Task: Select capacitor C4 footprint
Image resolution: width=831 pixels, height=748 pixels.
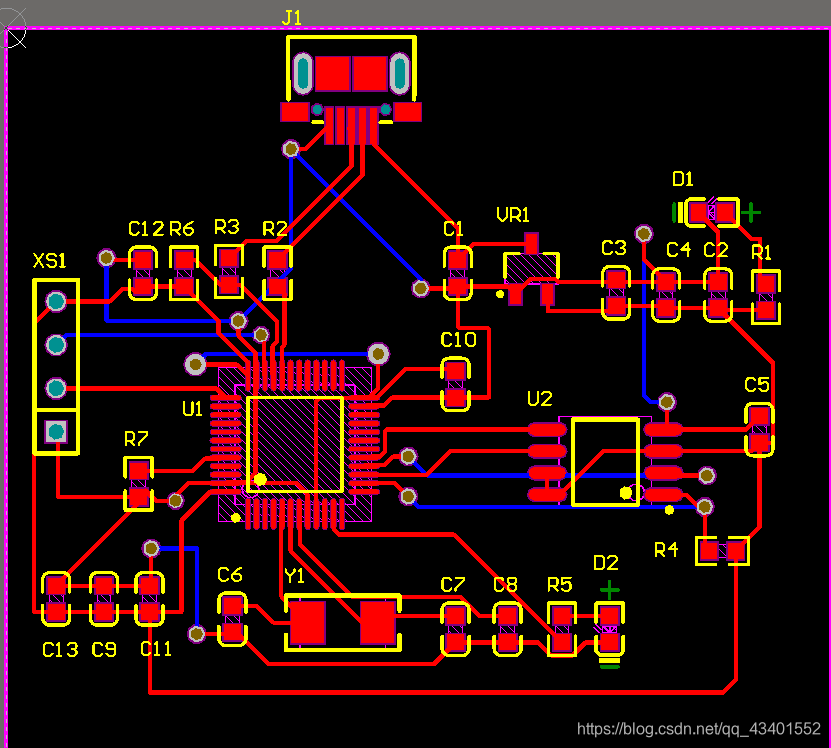Action: tap(666, 295)
